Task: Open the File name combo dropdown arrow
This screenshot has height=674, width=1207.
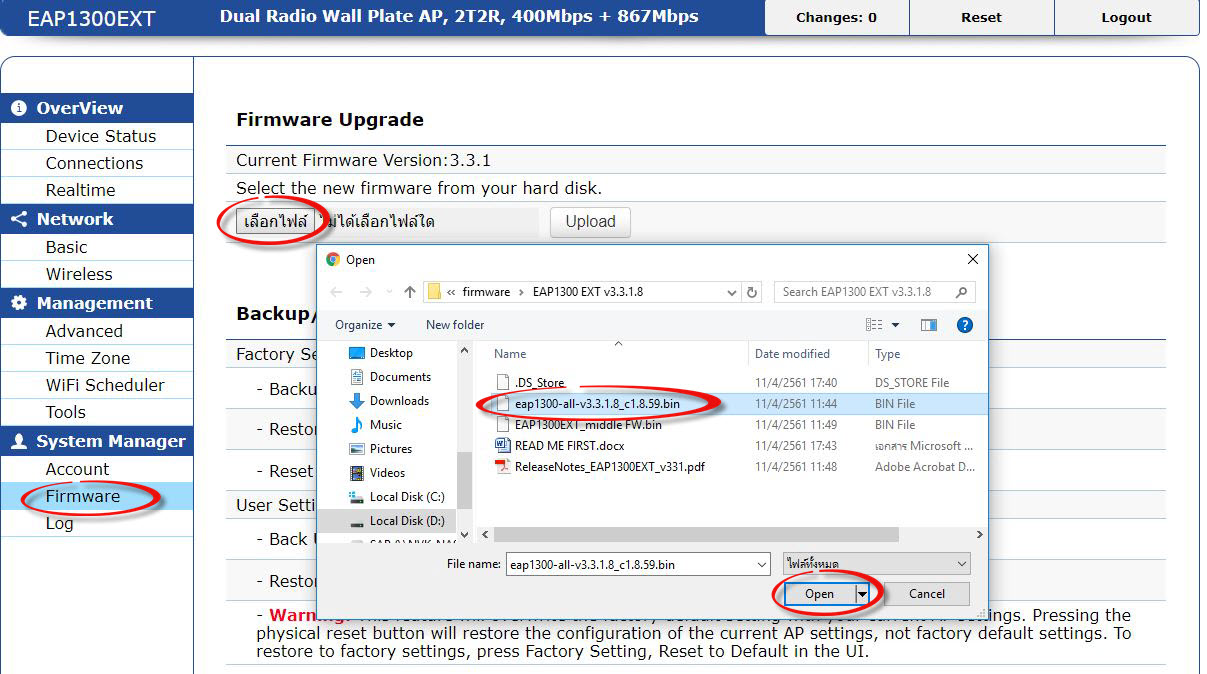Action: coord(760,565)
